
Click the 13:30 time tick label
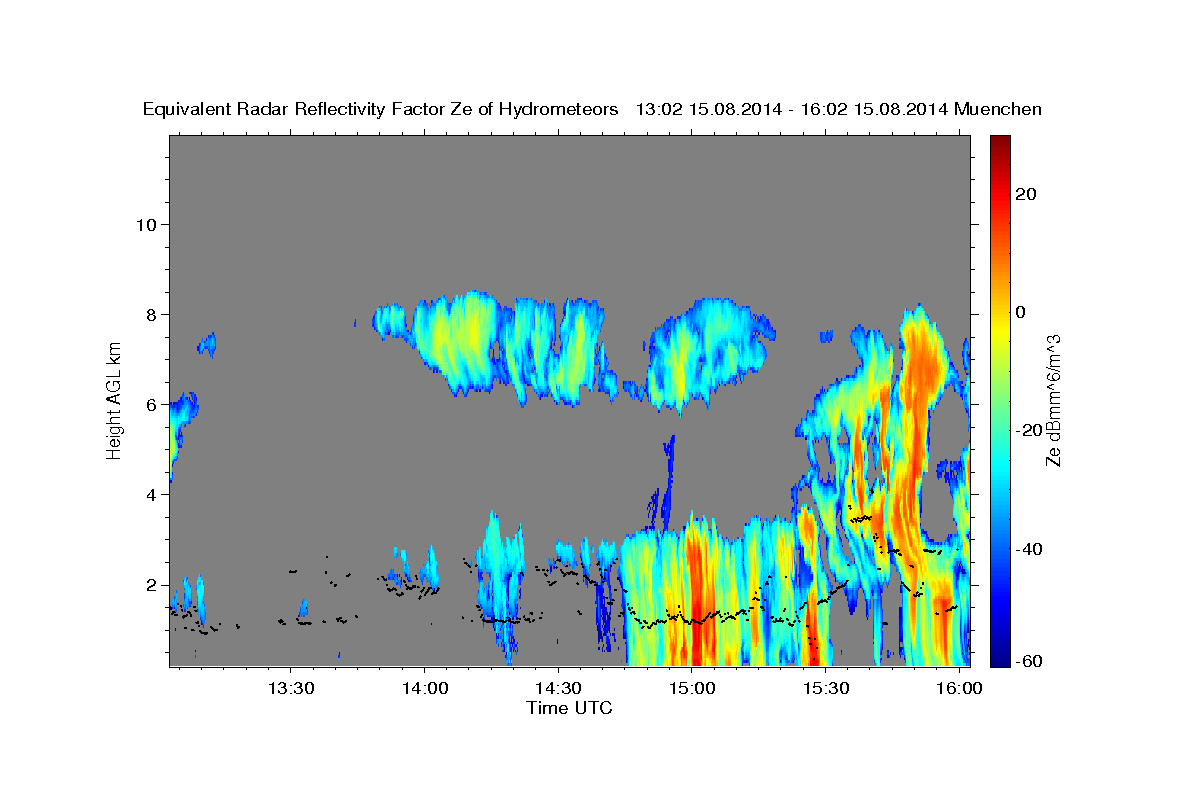[290, 689]
